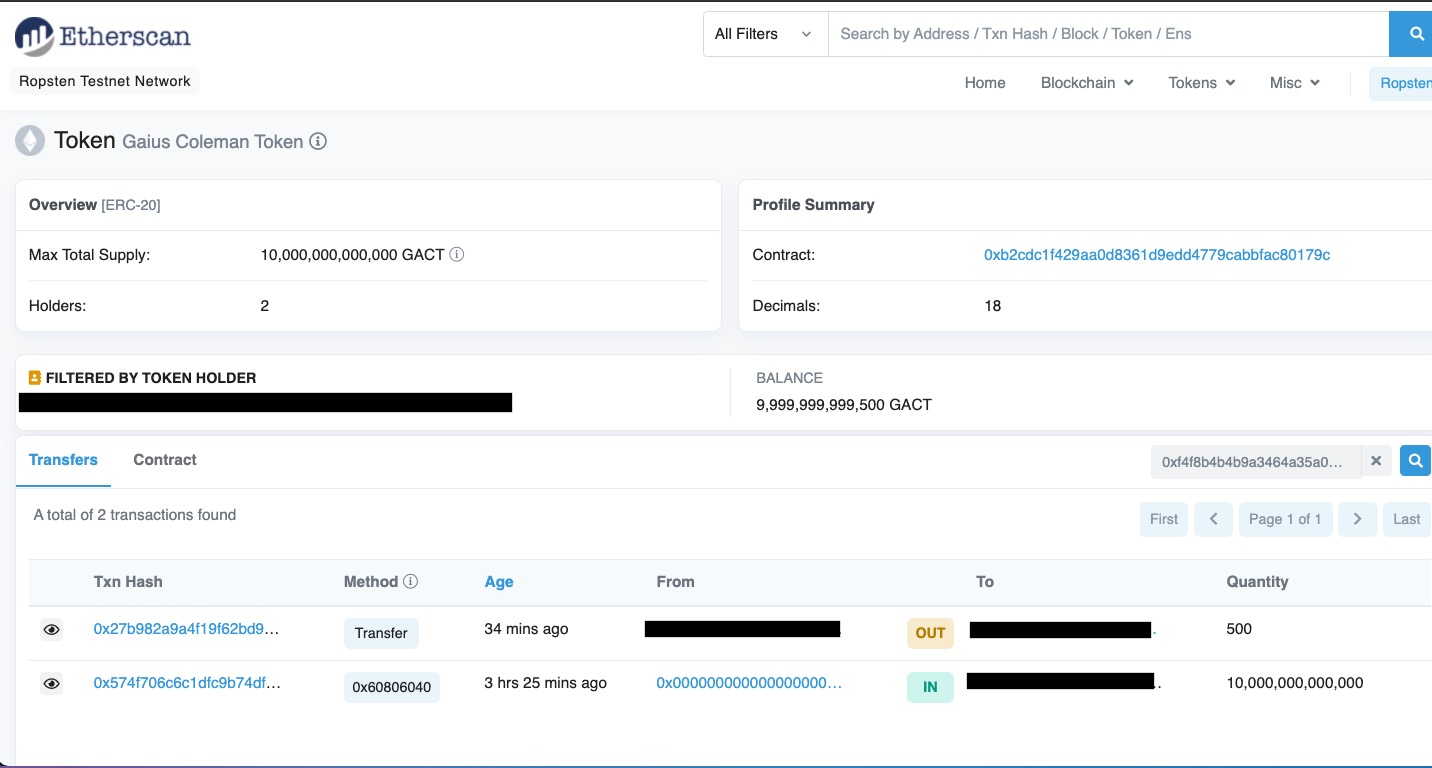Image resolution: width=1432 pixels, height=768 pixels.
Task: Toggle the eye icon for 0x574f706c6c transaction
Action: pos(51,684)
